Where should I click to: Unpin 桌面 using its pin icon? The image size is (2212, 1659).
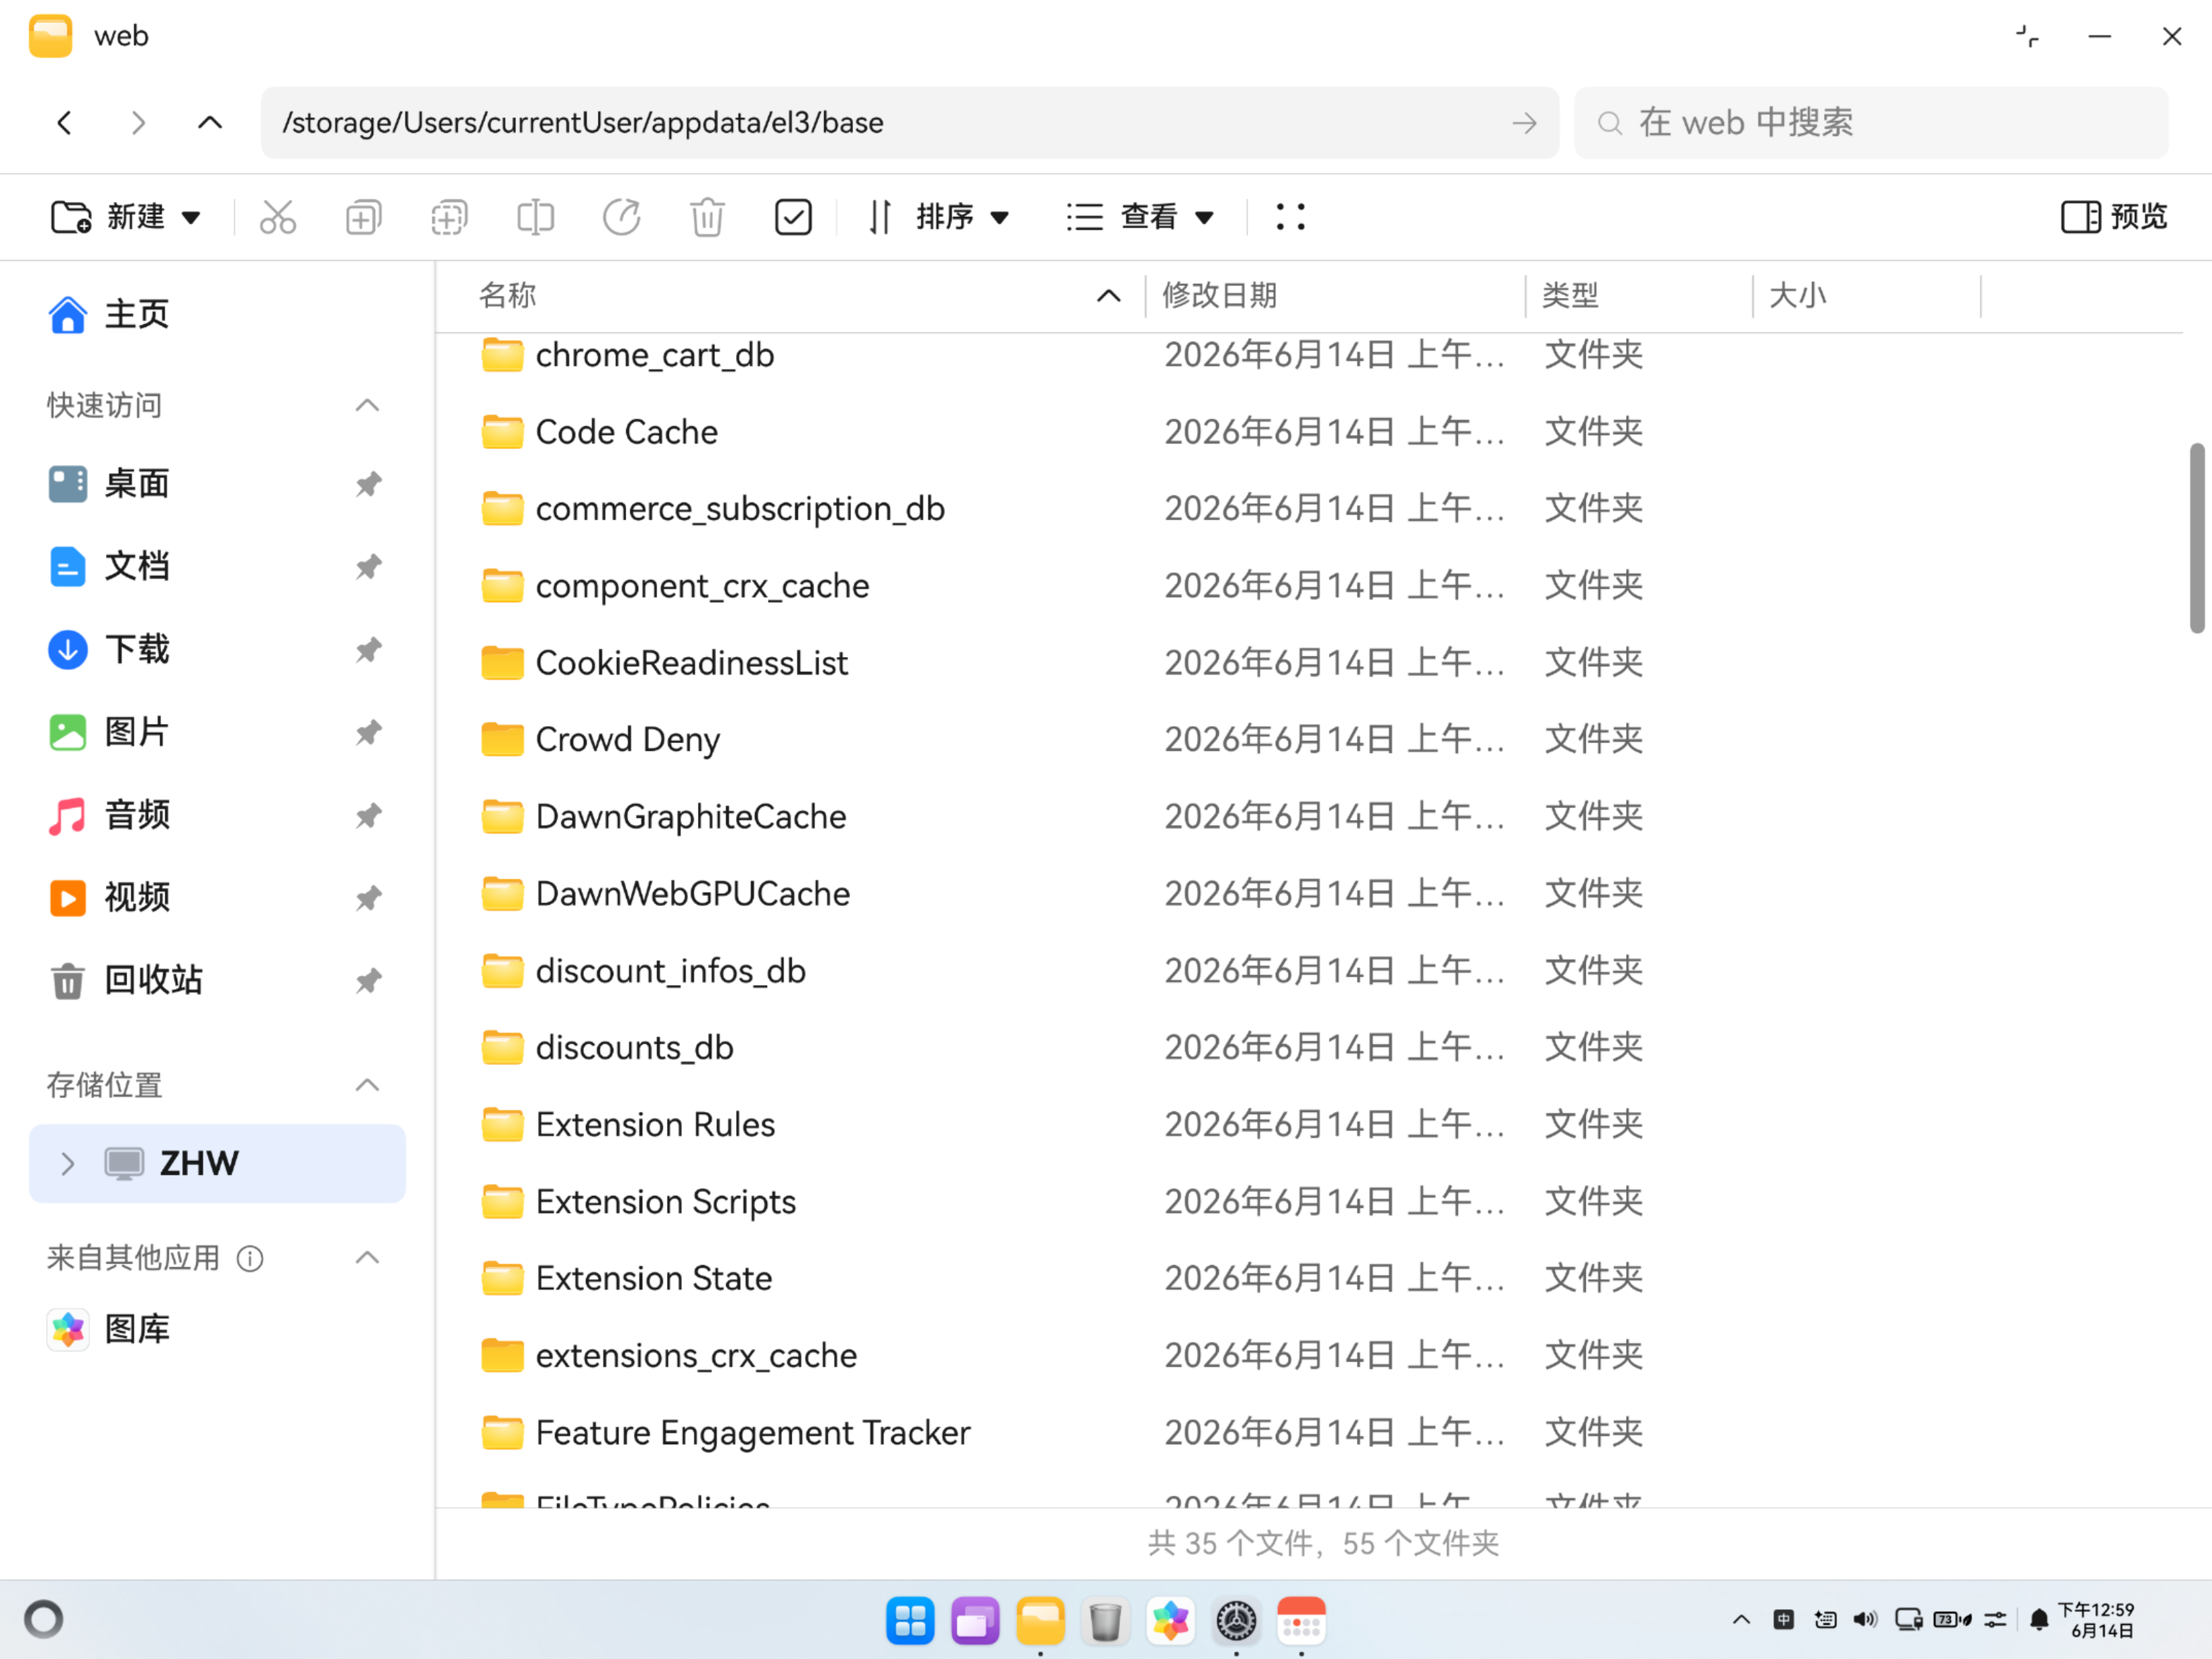(x=368, y=484)
